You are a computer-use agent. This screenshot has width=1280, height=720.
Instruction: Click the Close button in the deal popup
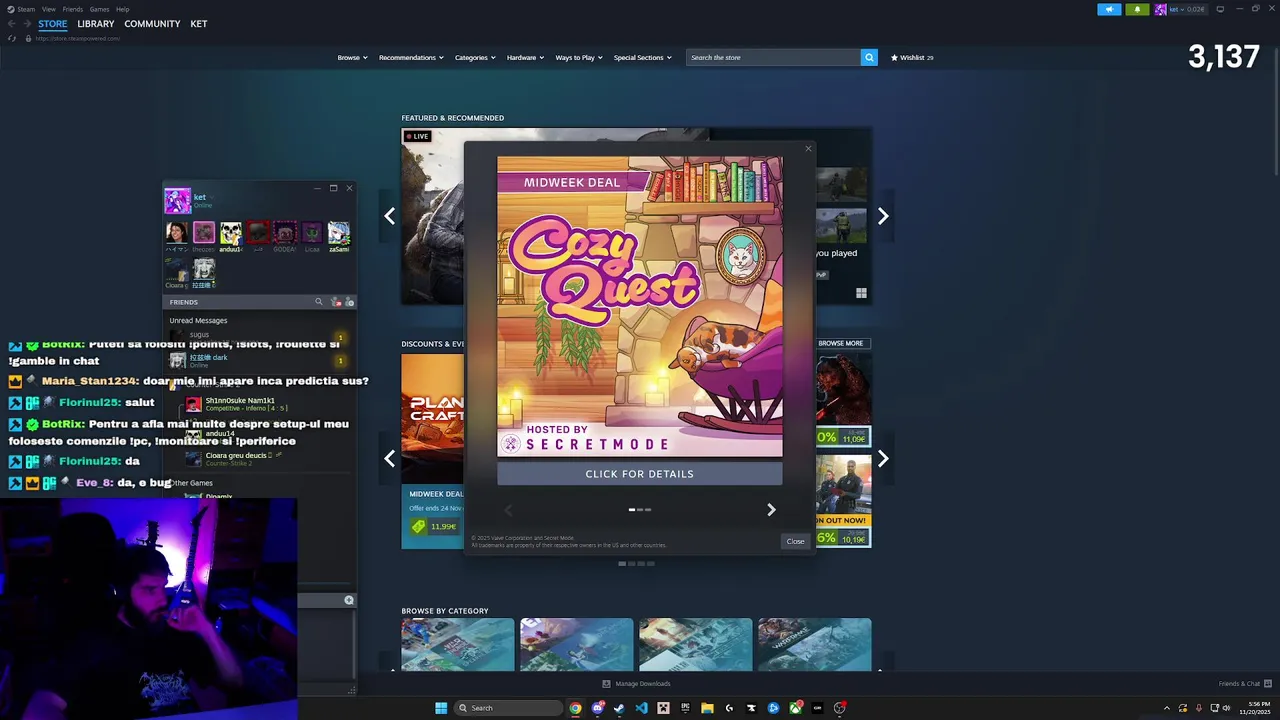coord(795,541)
